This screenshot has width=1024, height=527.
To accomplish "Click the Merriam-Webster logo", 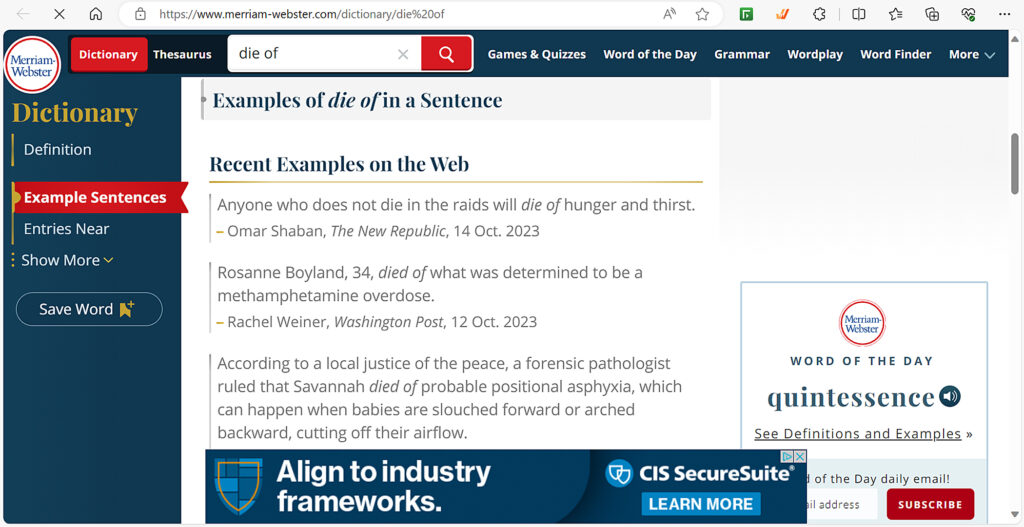I will click(33, 65).
